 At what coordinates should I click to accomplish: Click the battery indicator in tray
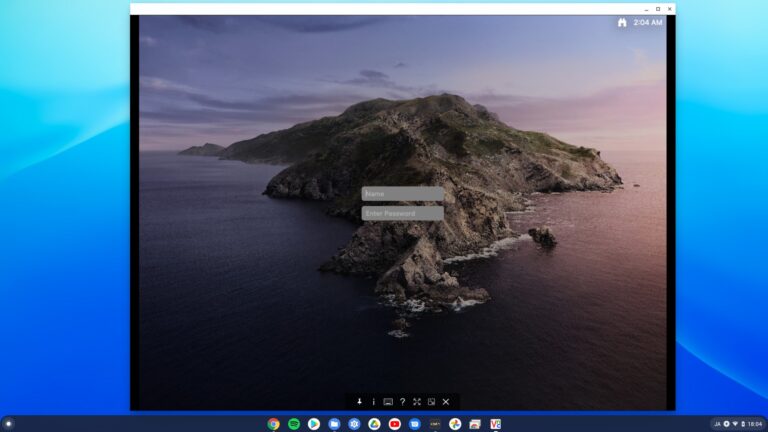click(743, 424)
